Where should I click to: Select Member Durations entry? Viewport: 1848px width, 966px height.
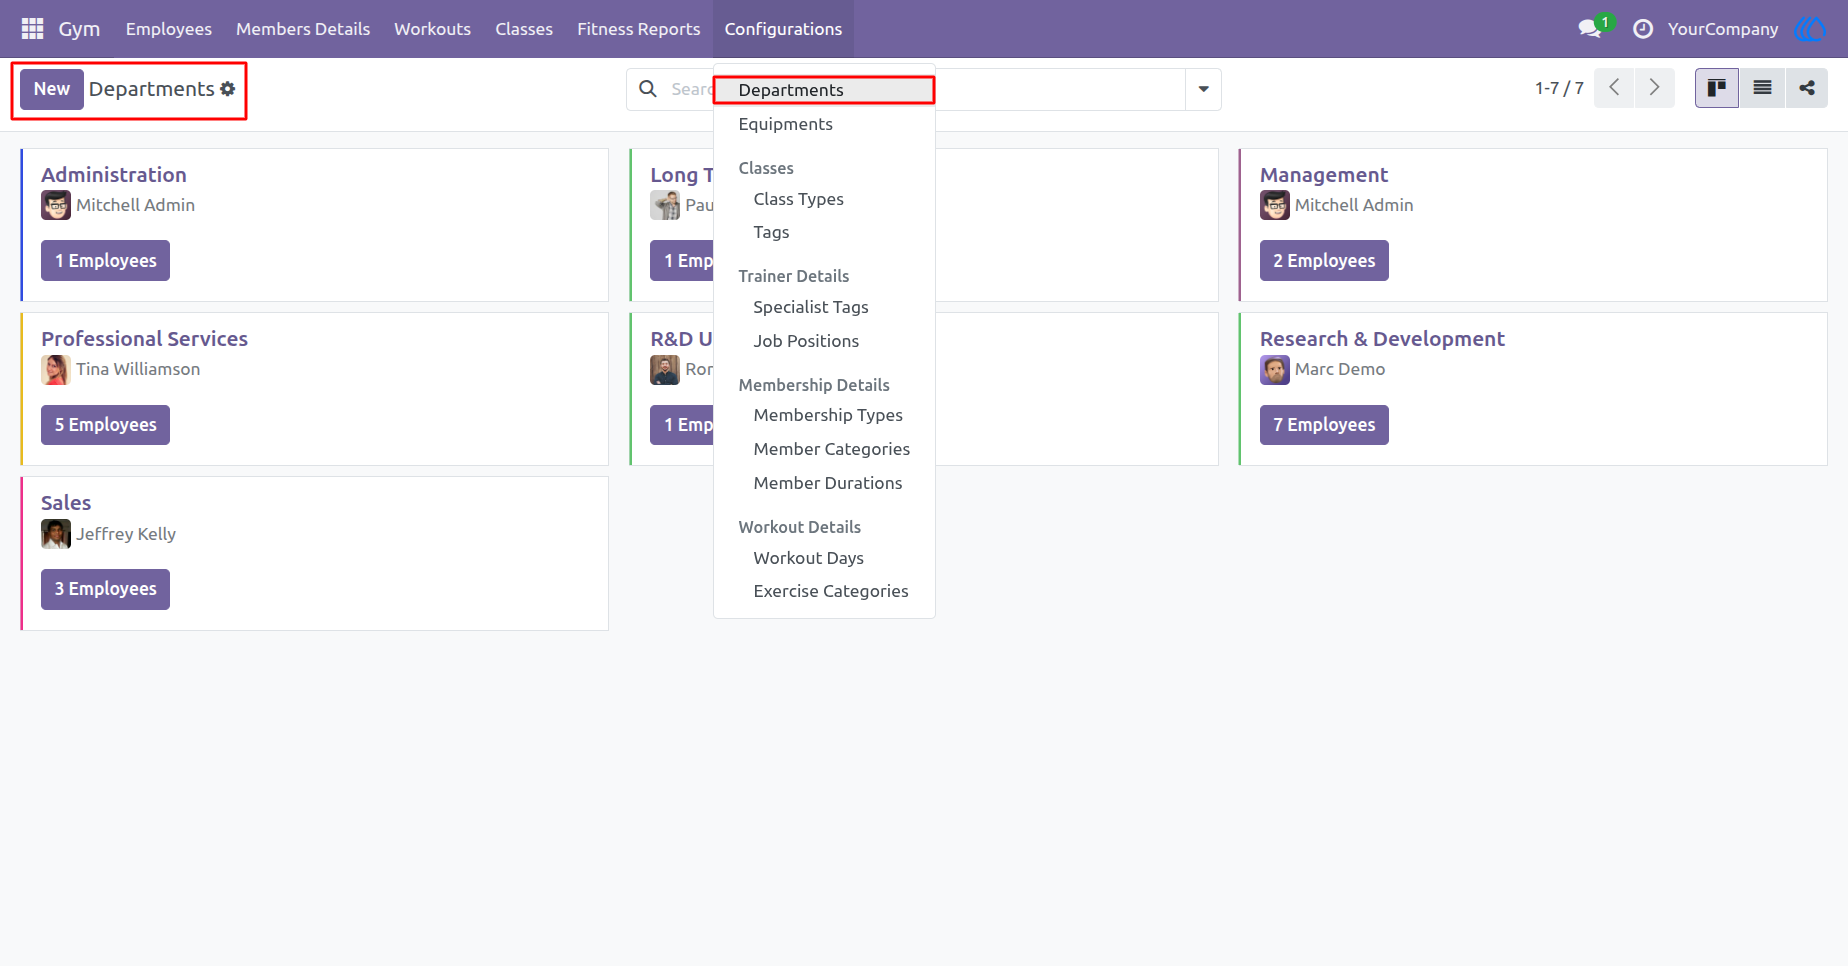click(x=824, y=483)
